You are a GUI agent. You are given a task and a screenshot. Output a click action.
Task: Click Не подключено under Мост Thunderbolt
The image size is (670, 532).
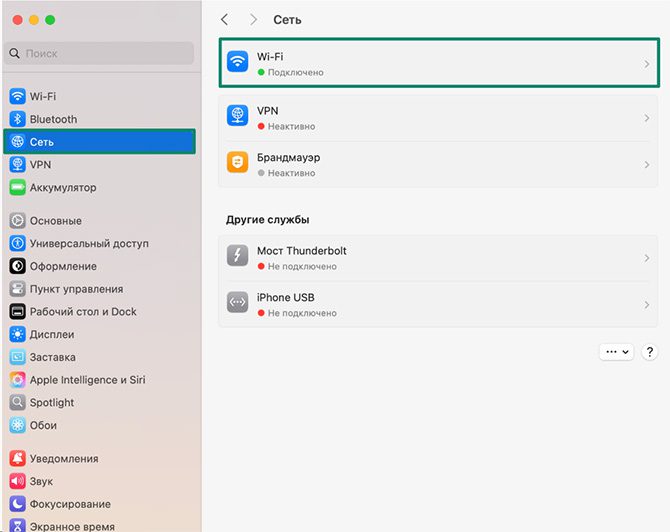(x=302, y=267)
